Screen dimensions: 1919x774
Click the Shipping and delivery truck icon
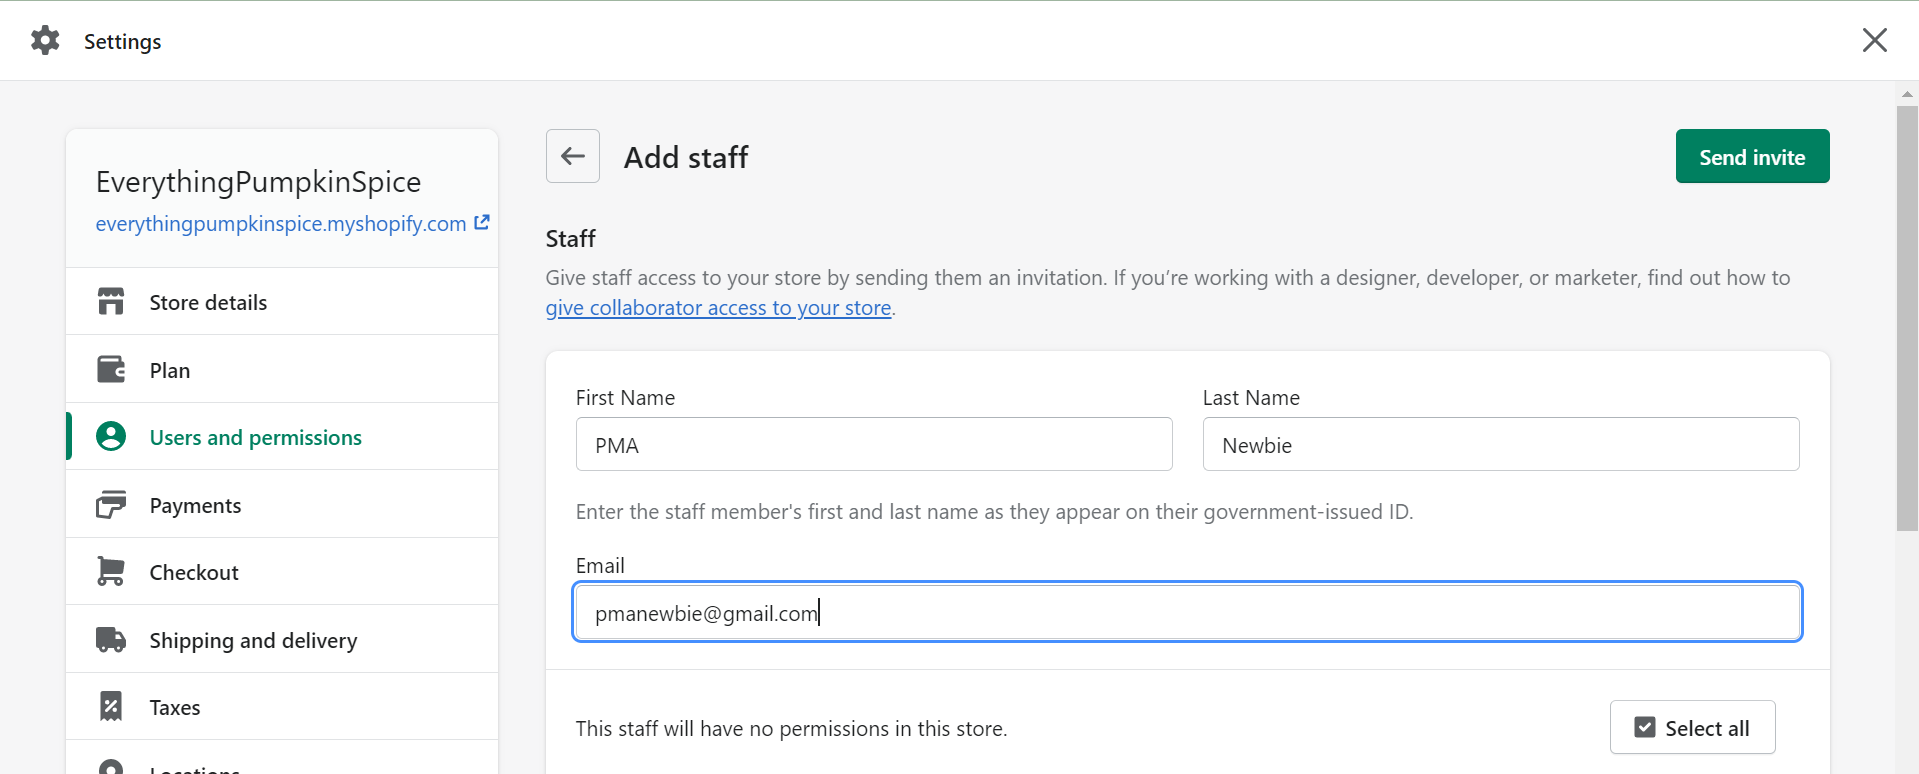pos(111,640)
